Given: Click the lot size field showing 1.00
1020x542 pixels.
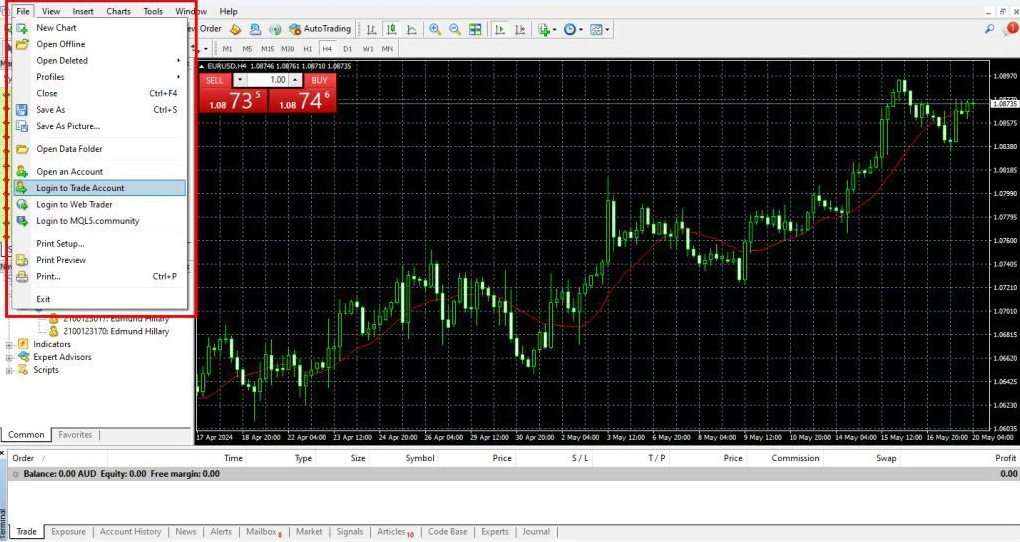Looking at the screenshot, I should point(268,80).
